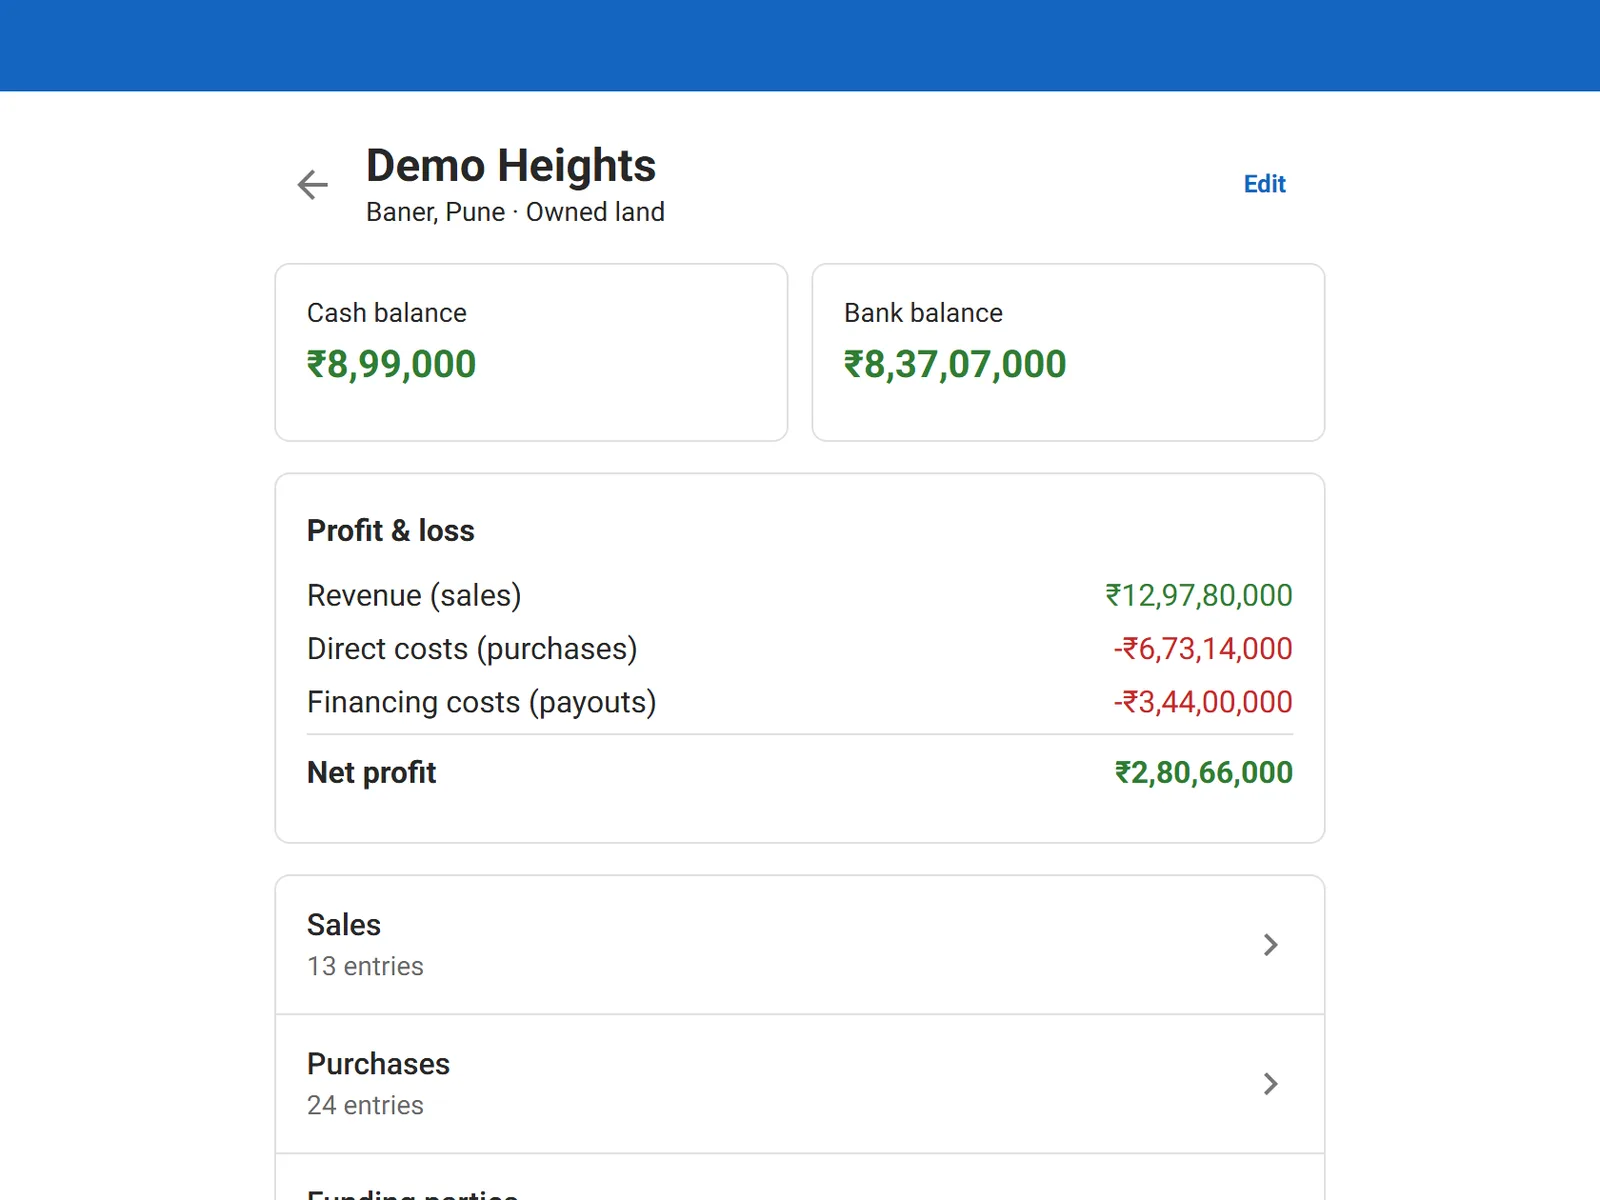
Task: Expand the Purchases chevron arrow
Action: (1270, 1084)
